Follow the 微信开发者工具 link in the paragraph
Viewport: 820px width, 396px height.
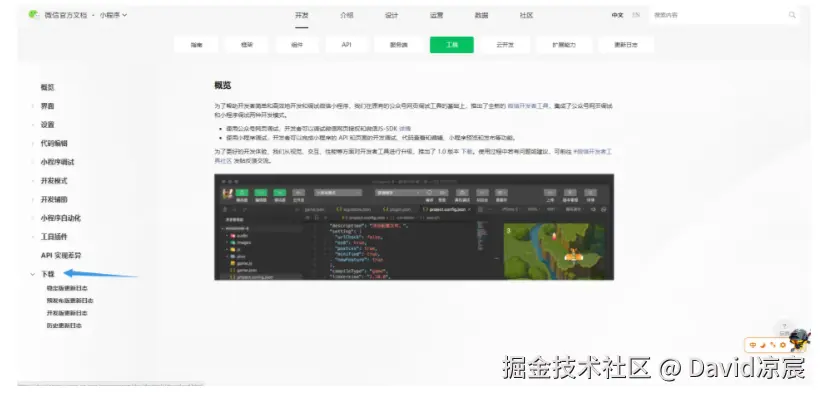pos(529,106)
